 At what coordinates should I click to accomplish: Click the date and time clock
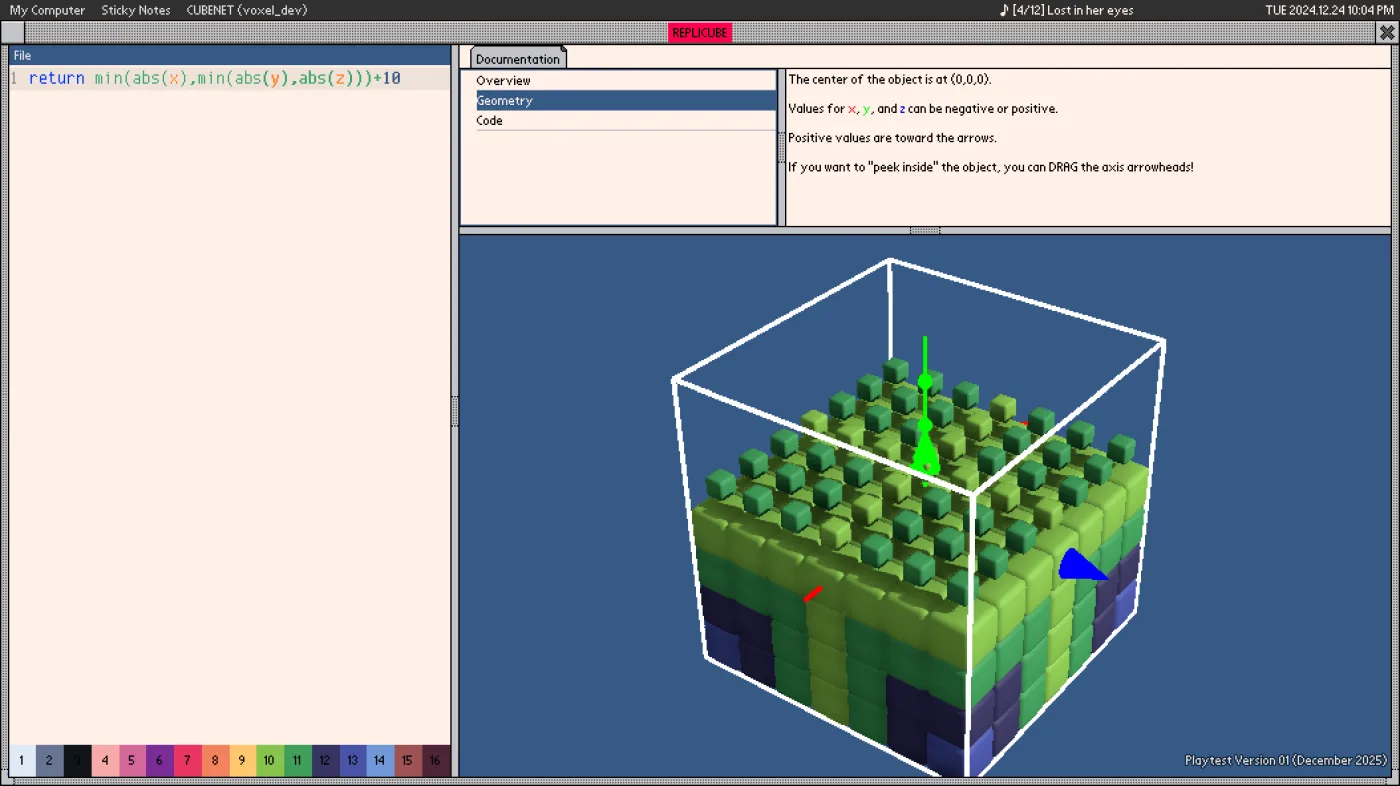pyautogui.click(x=1330, y=10)
